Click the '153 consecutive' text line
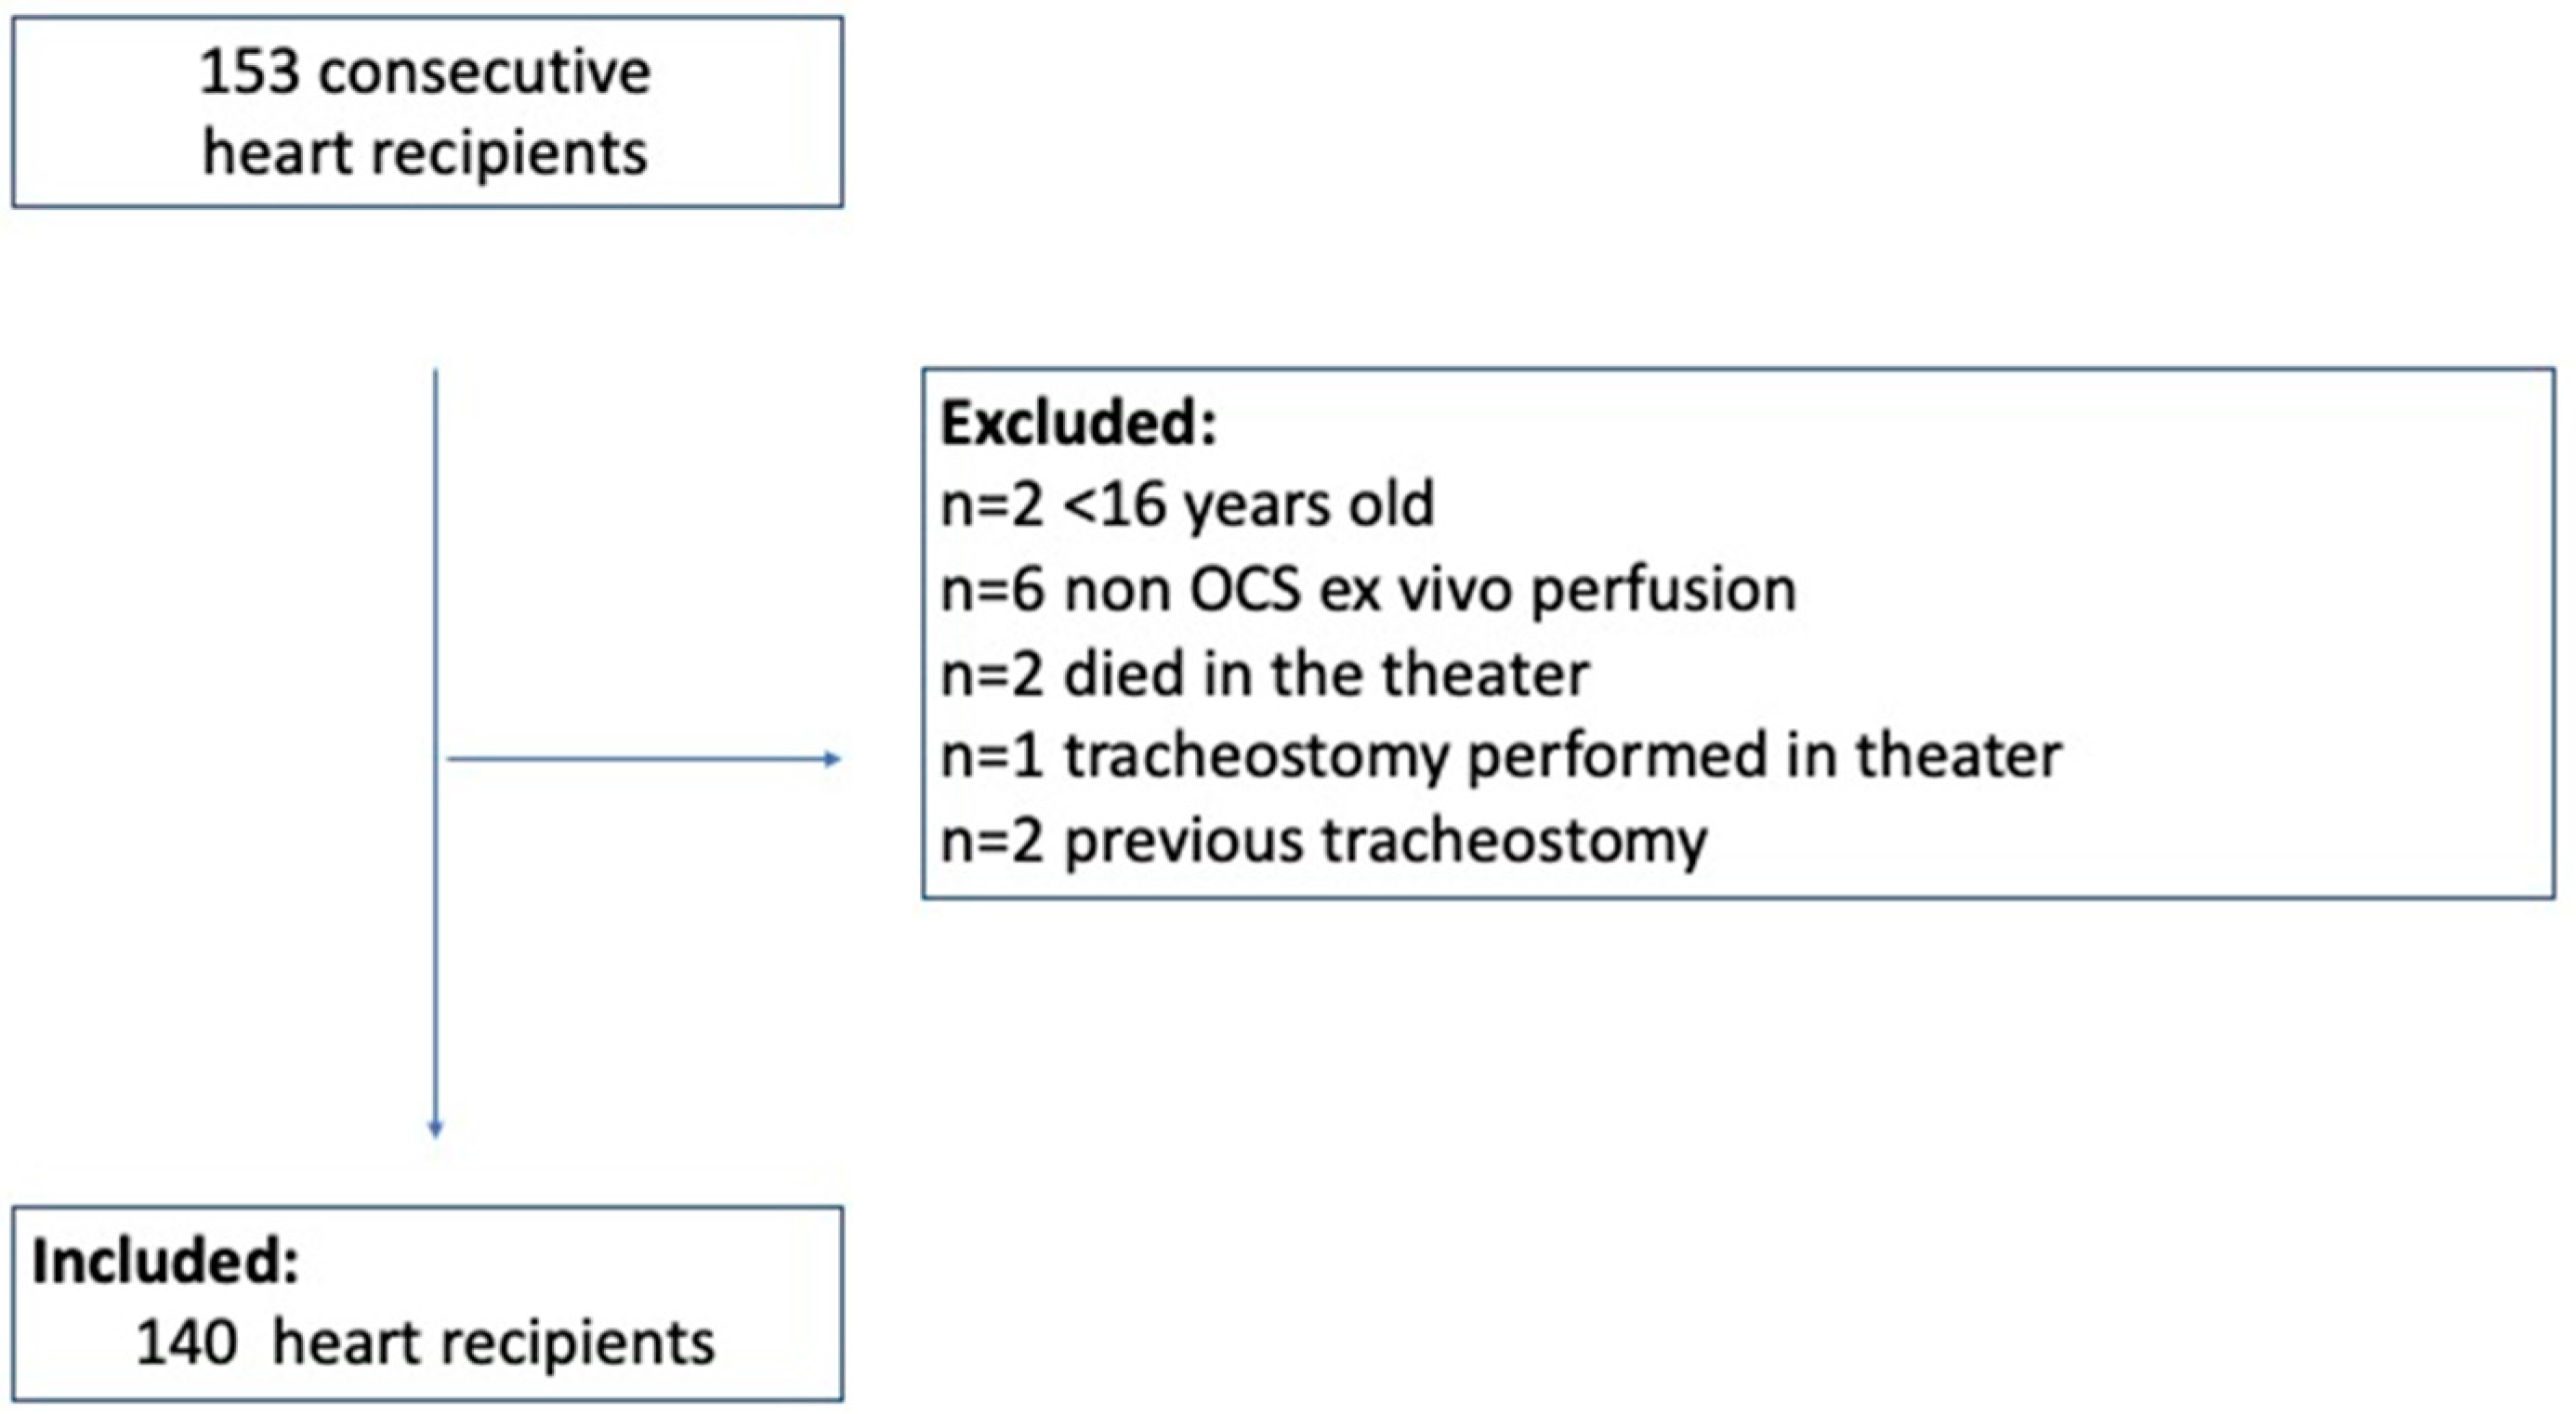 click(425, 73)
